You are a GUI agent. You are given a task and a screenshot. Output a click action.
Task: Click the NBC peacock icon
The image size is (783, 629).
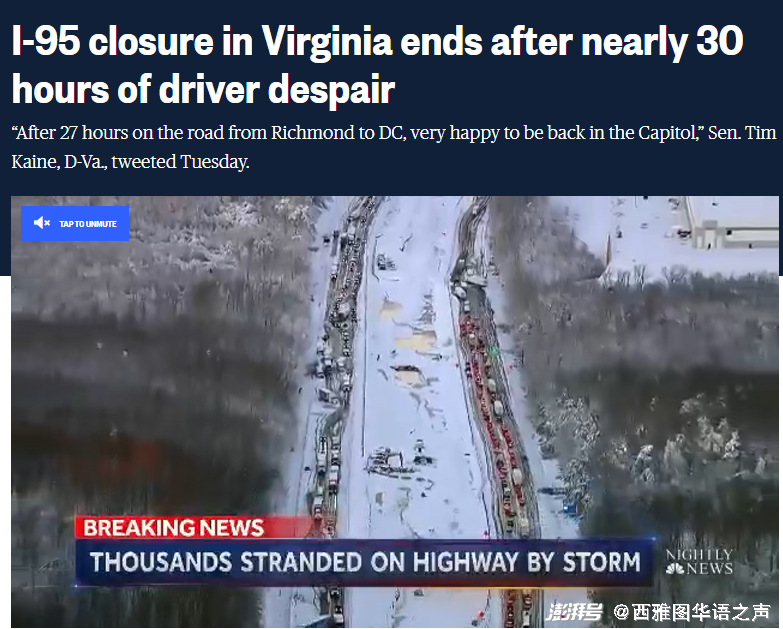pyautogui.click(x=675, y=569)
